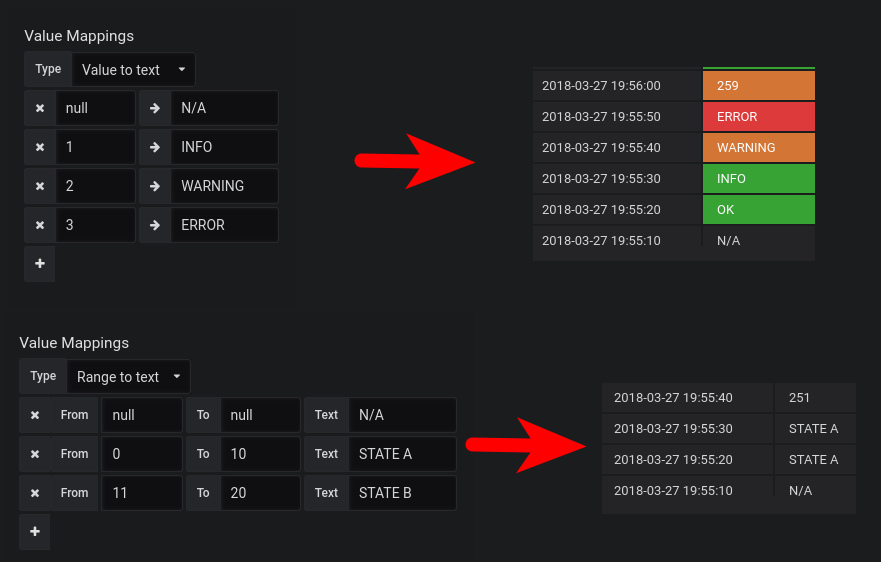Click the From field containing 11
The image size is (881, 562).
[142, 493]
